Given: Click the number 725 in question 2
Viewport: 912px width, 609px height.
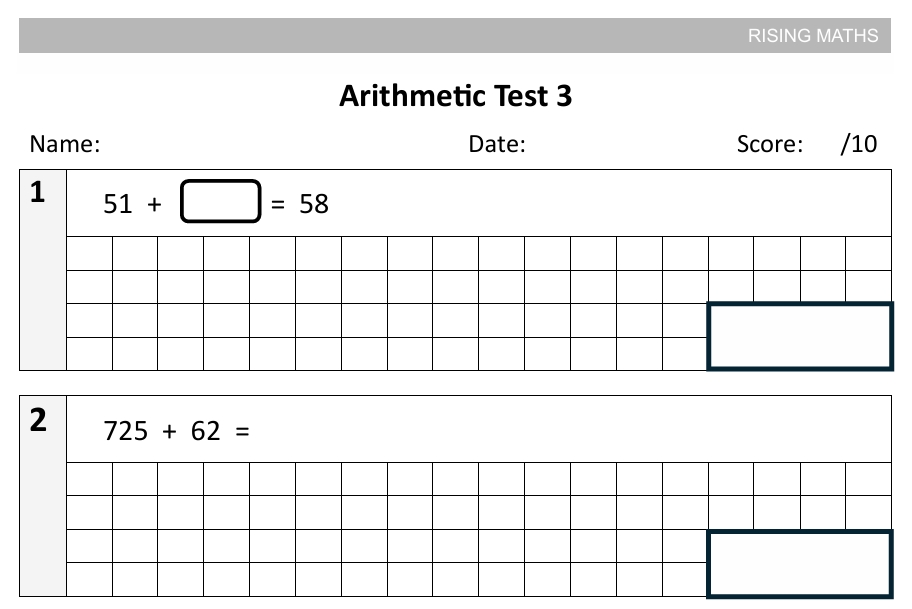Looking at the screenshot, I should point(126,432).
